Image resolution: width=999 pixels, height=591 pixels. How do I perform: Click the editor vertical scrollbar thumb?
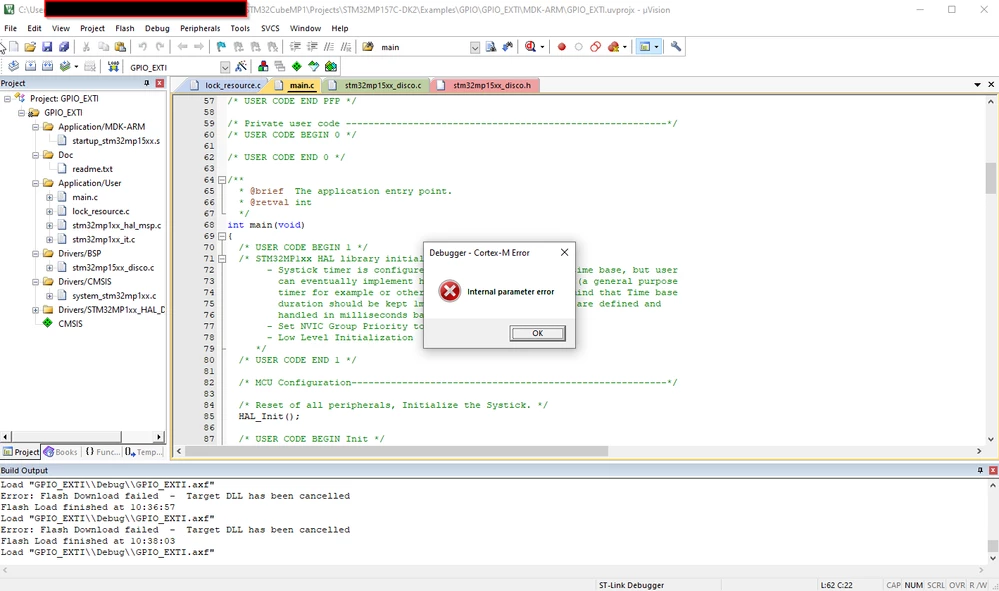click(x=991, y=178)
